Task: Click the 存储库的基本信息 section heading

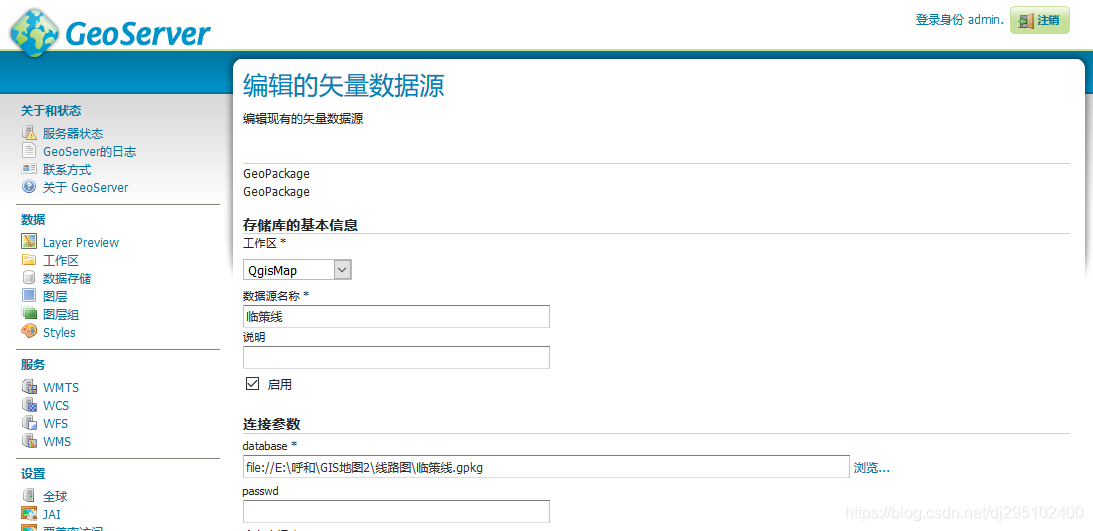Action: tap(300, 225)
